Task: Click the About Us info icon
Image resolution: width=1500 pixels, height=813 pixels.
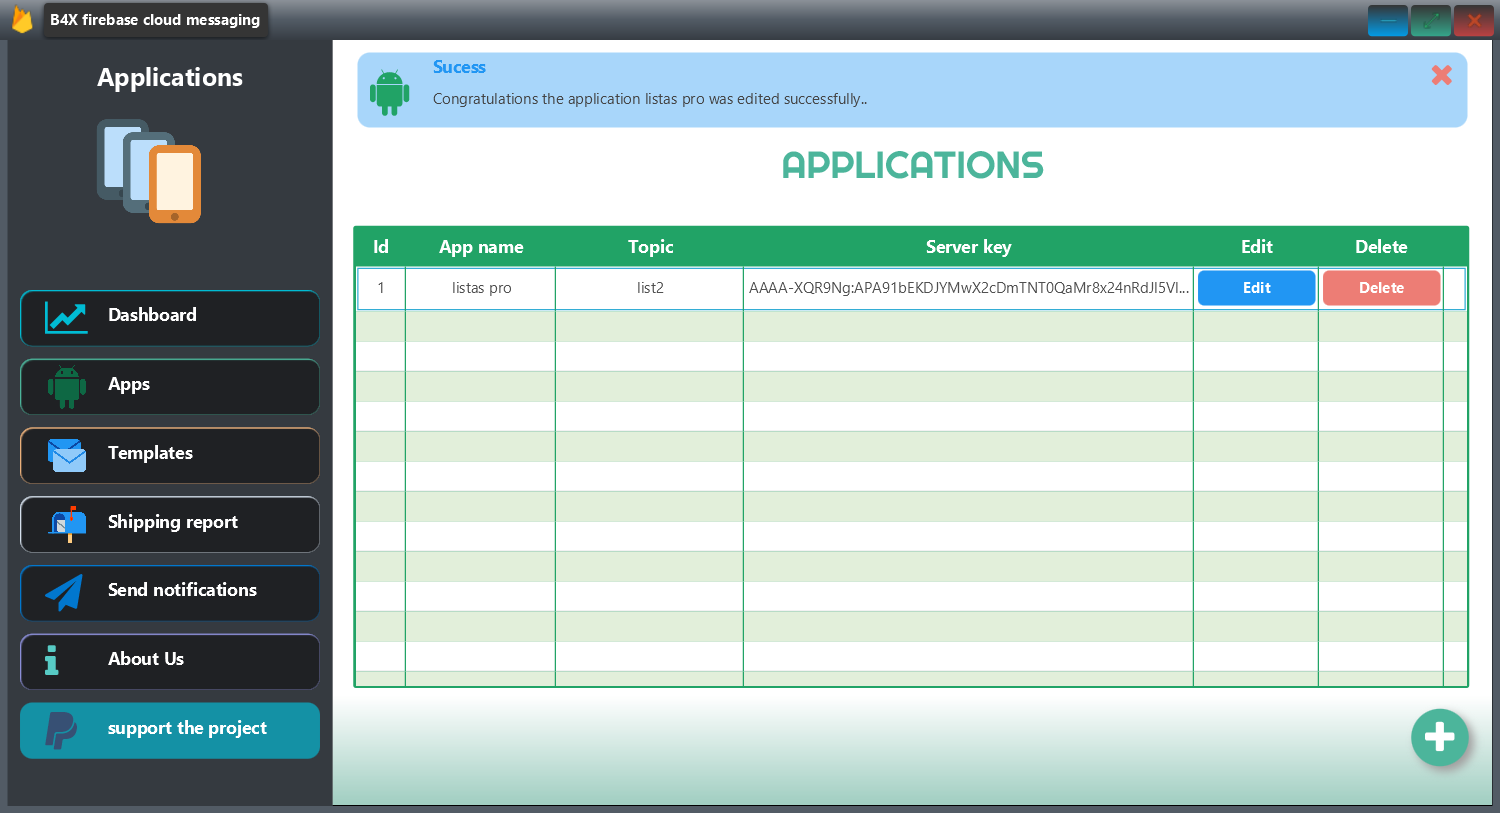Action: (x=52, y=660)
